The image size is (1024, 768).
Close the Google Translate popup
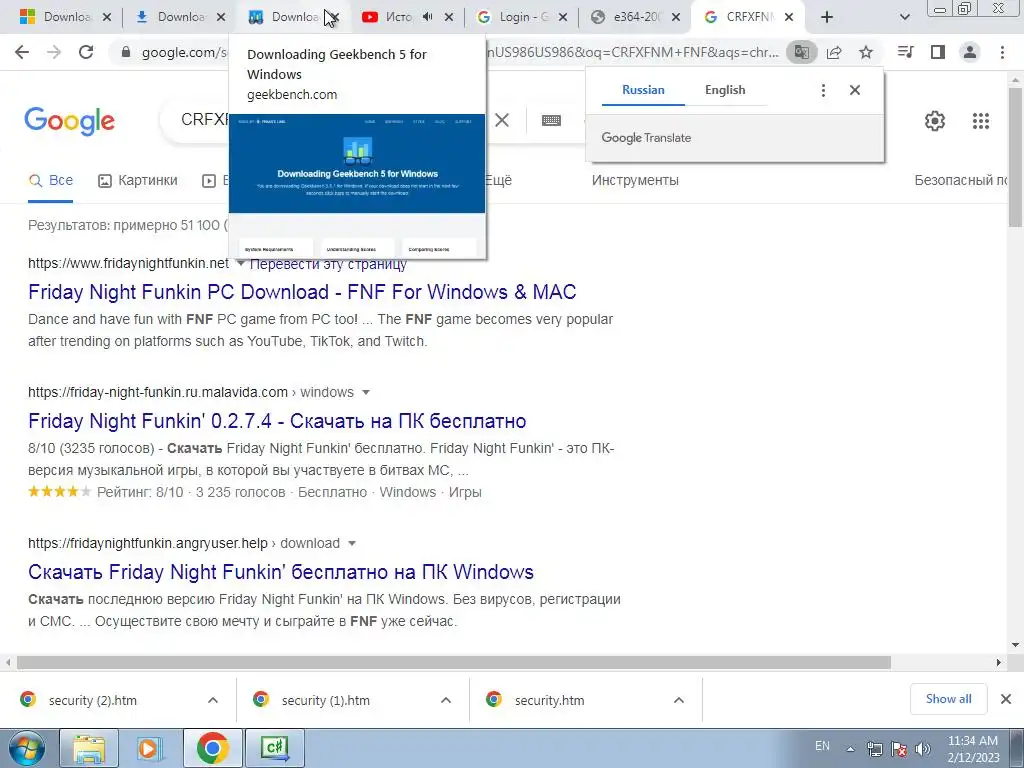point(855,90)
